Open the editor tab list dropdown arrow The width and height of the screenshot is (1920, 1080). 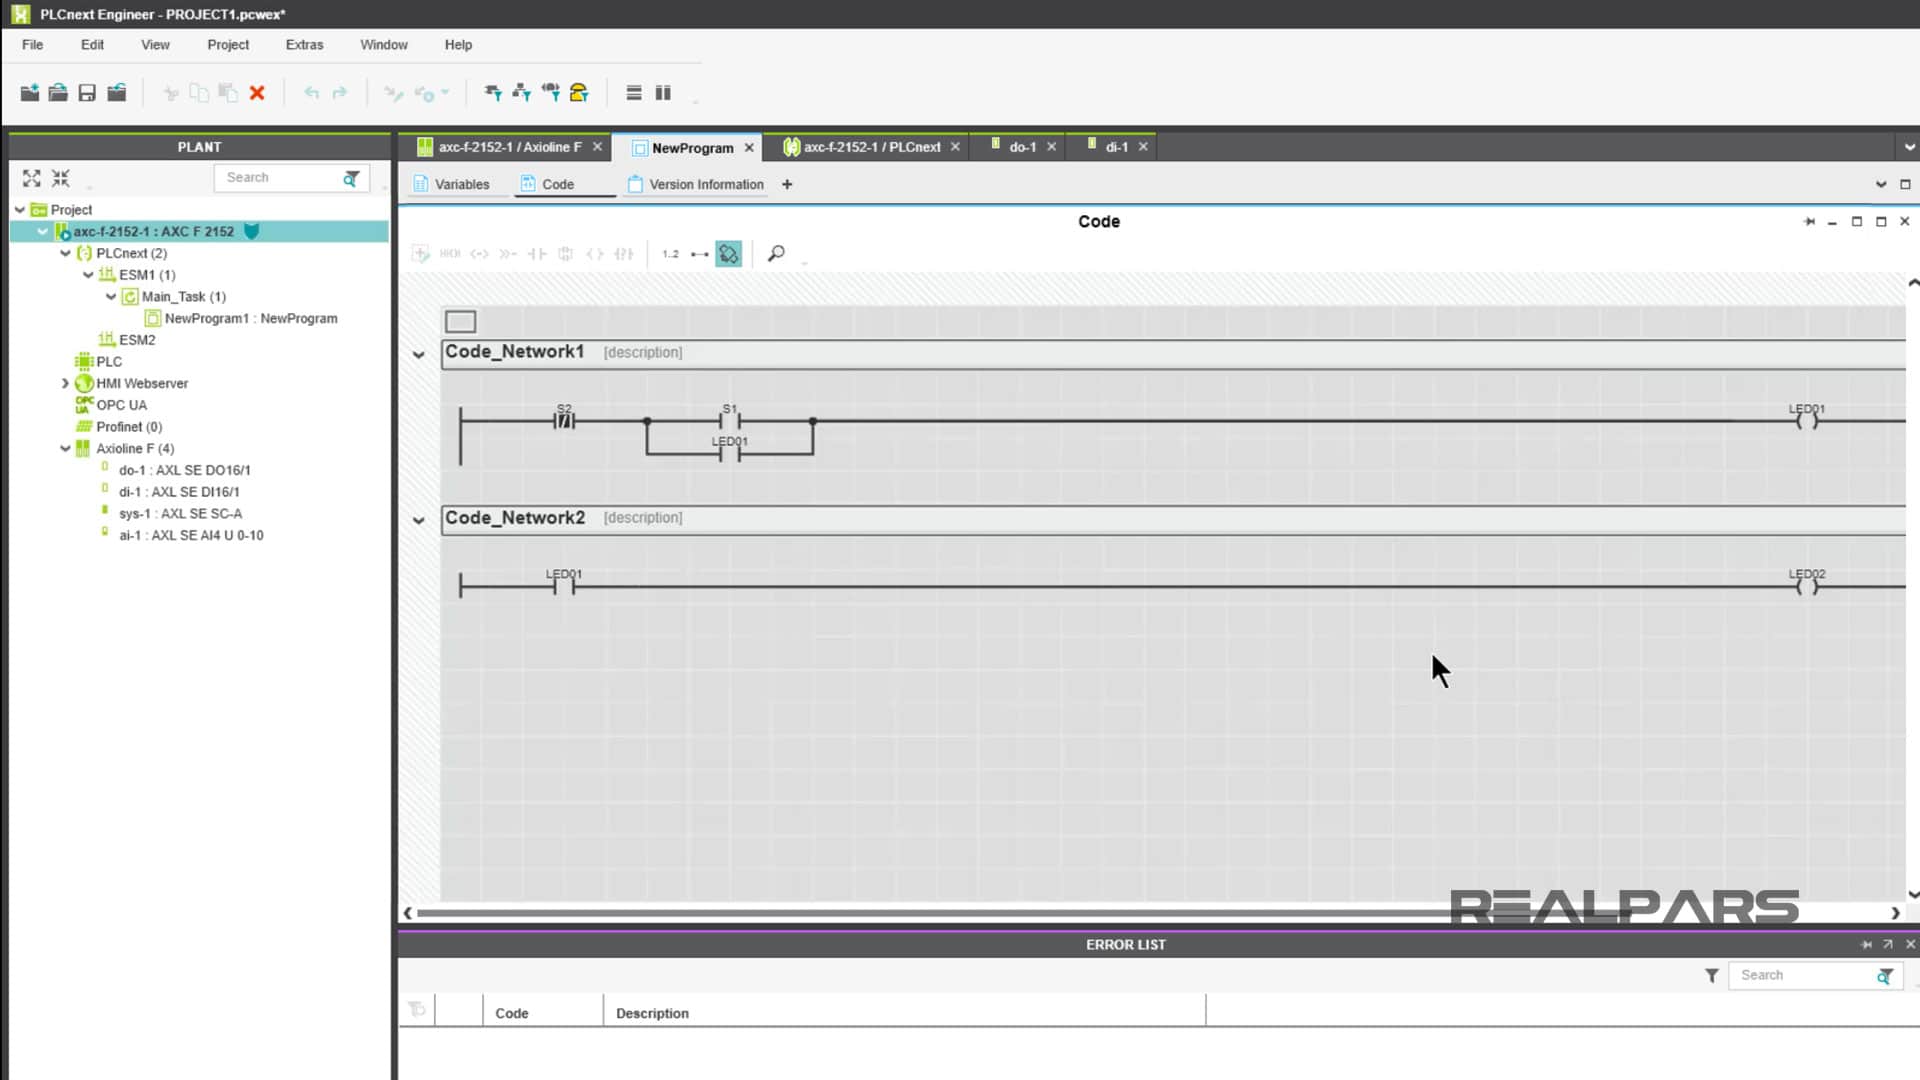click(x=1909, y=147)
